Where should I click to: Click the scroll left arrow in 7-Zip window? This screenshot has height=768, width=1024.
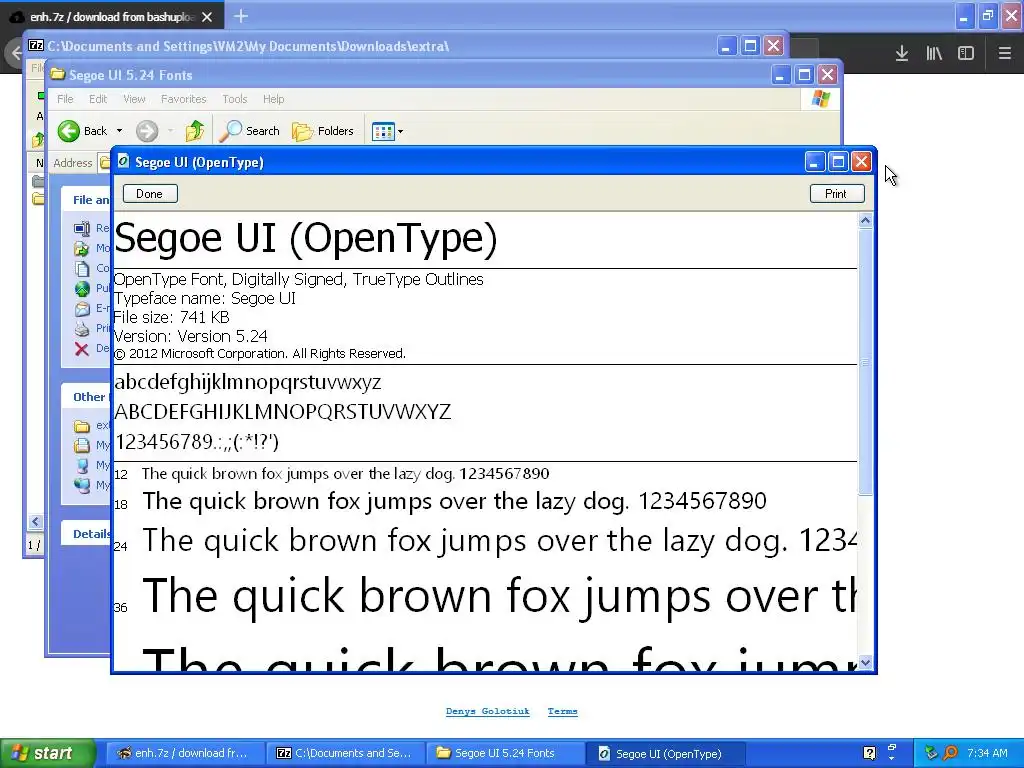pos(35,521)
